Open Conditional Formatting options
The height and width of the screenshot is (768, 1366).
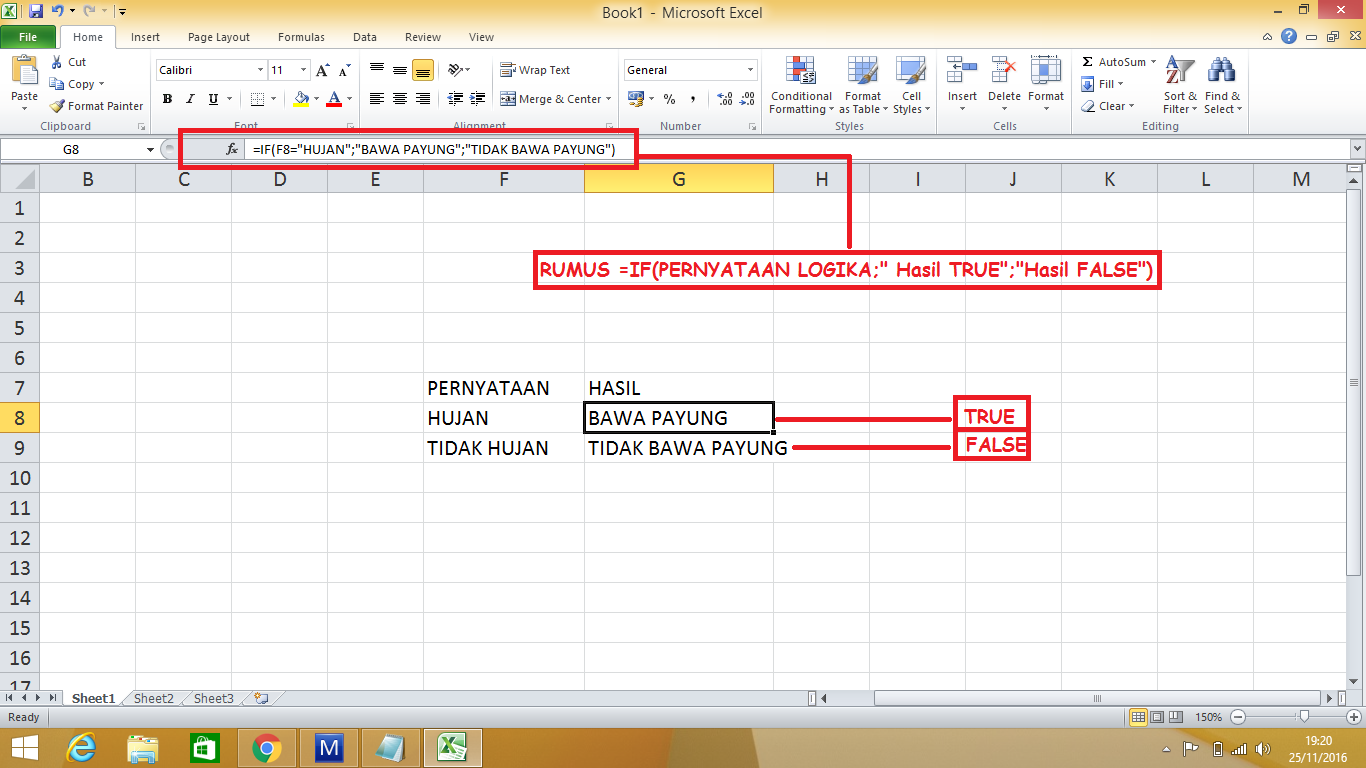pyautogui.click(x=801, y=85)
